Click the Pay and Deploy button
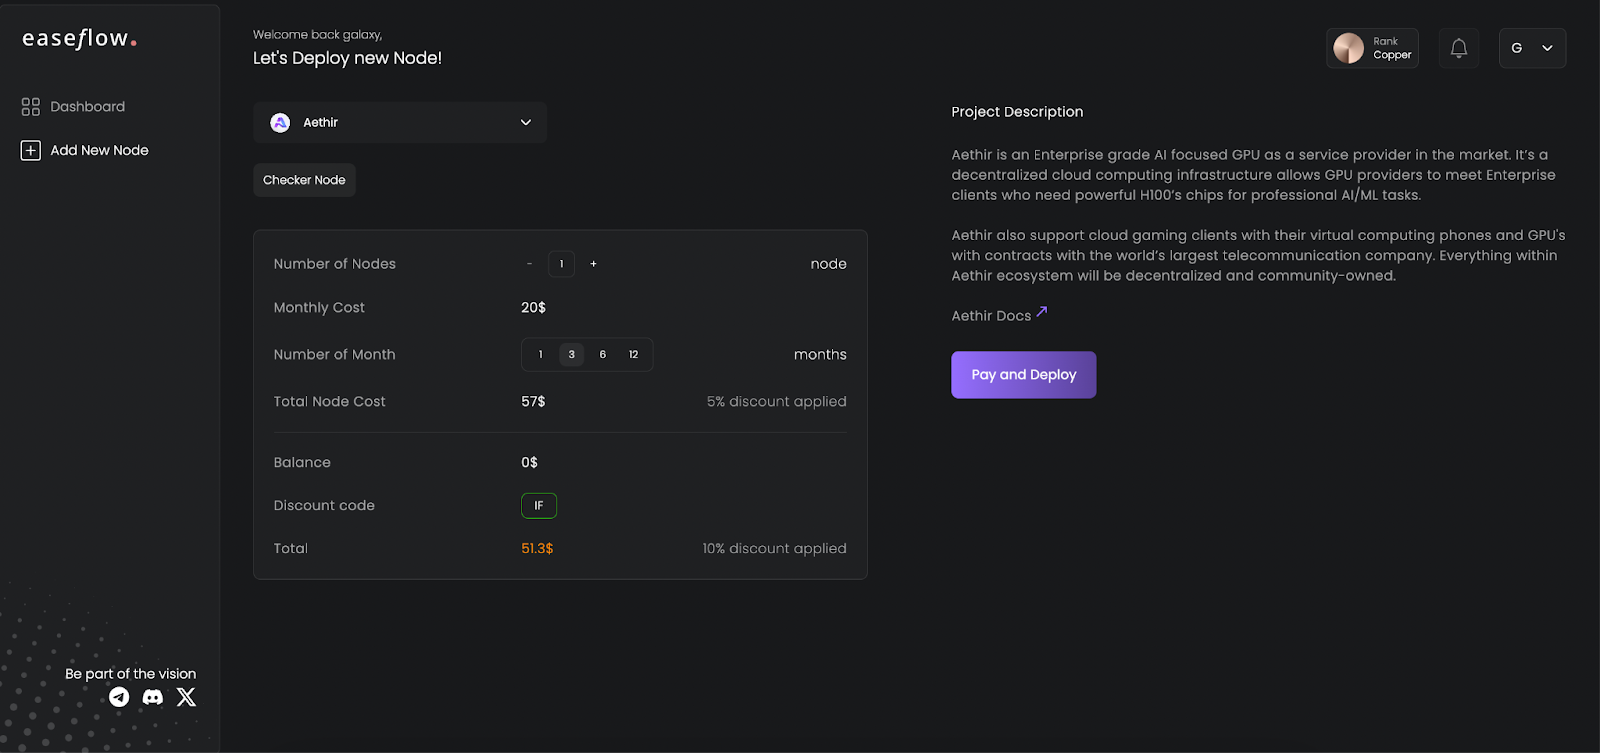 point(1024,375)
